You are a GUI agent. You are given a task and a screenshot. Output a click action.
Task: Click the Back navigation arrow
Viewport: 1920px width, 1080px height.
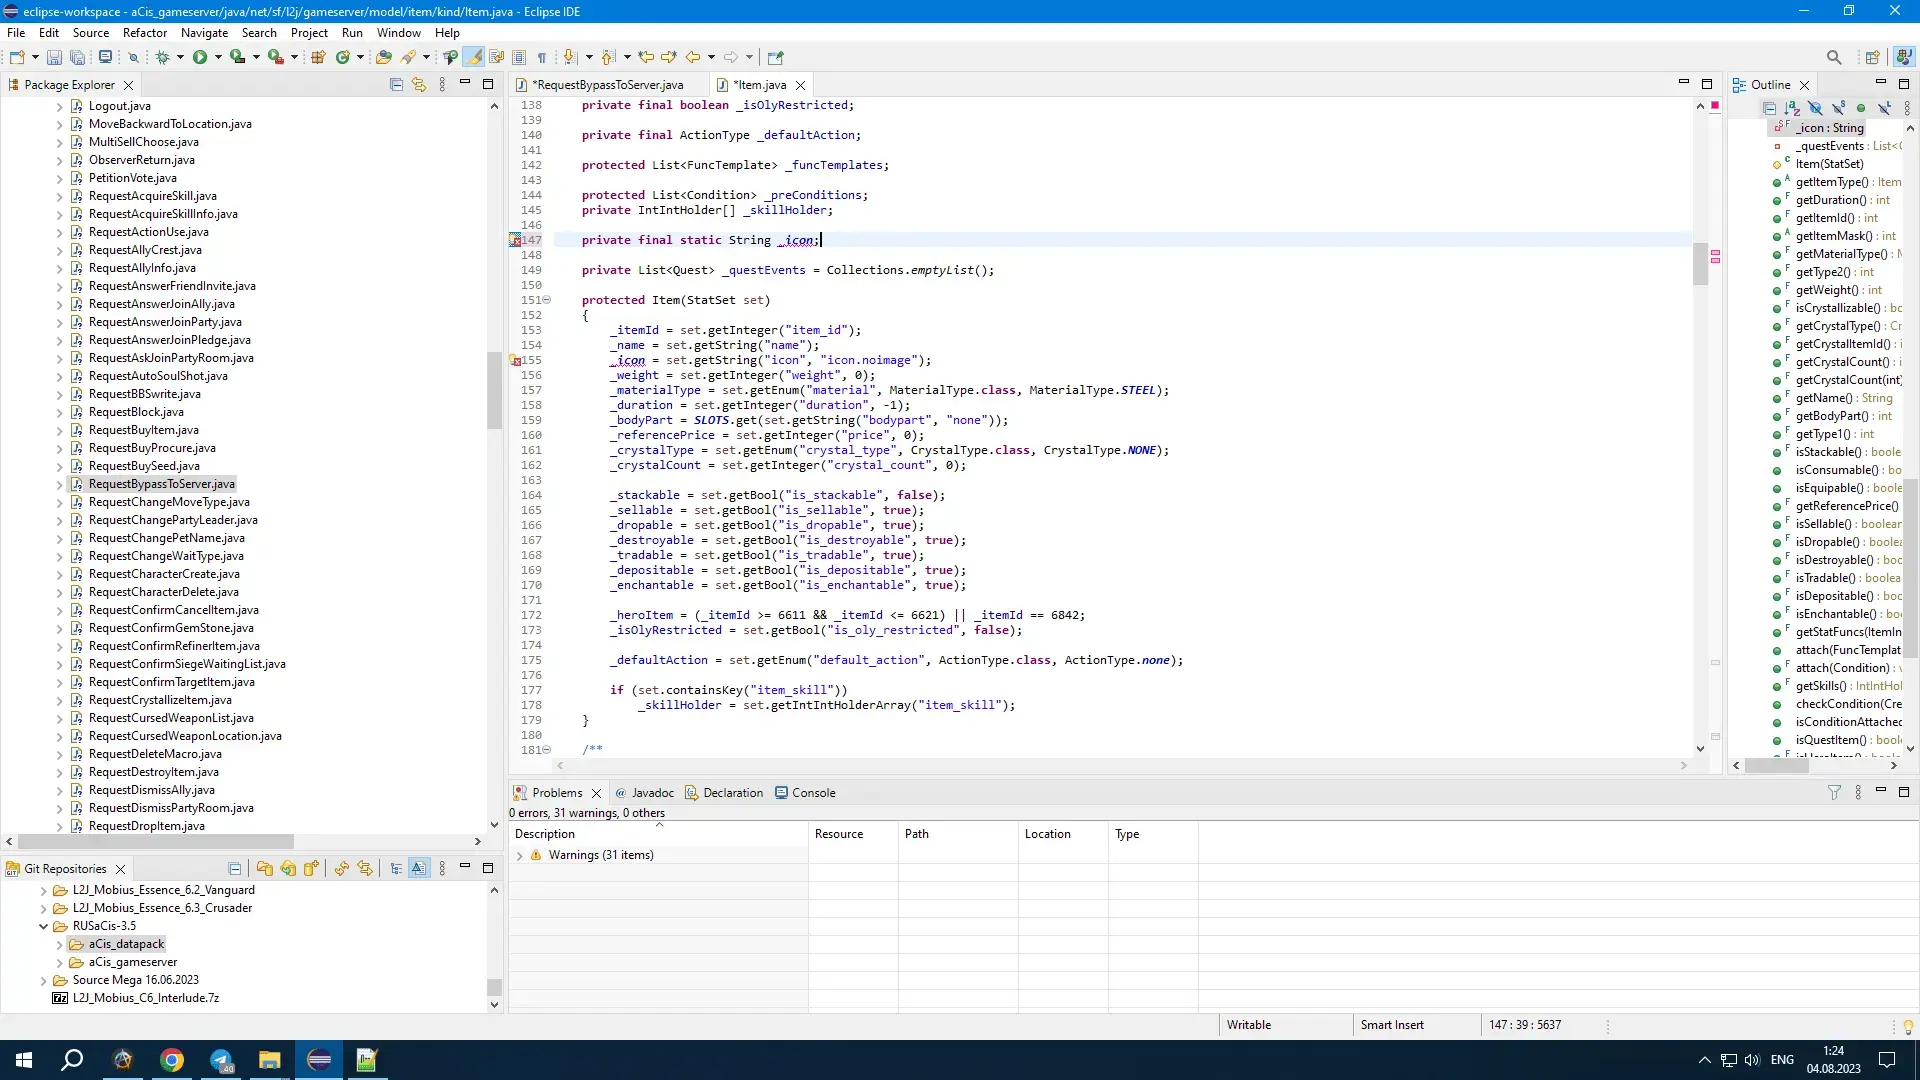(692, 57)
